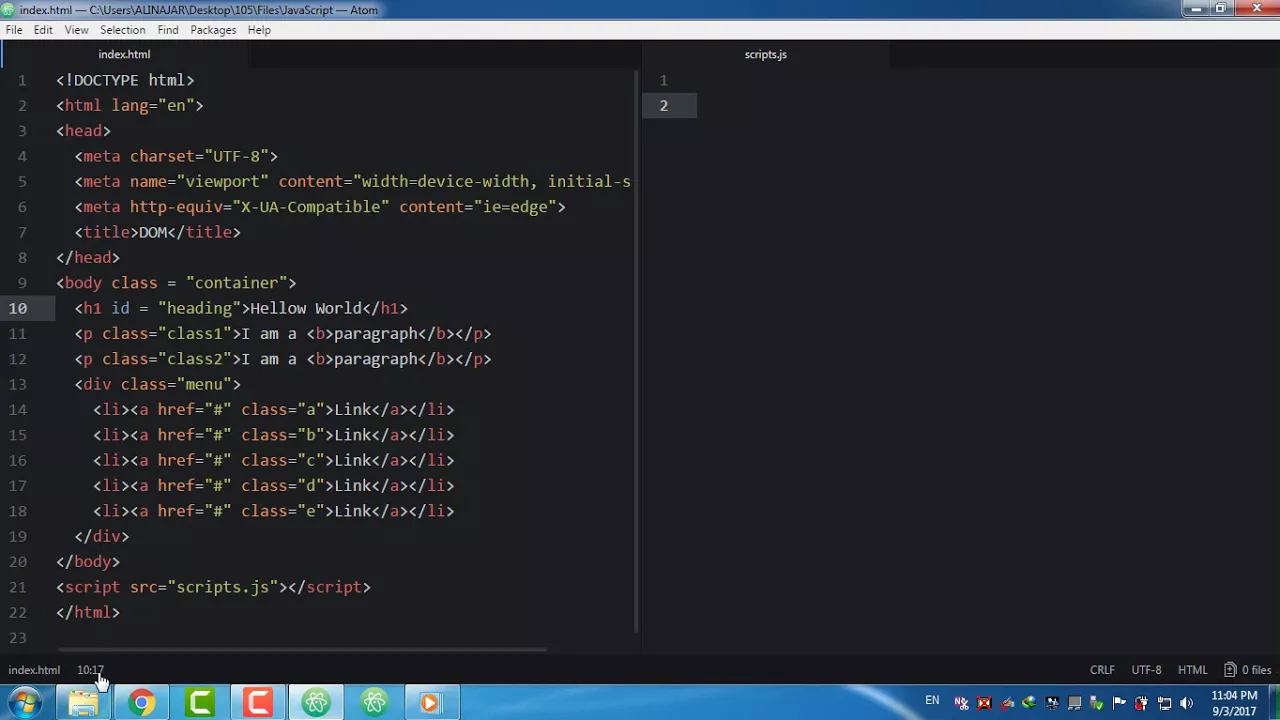
Task: Click the link line with class="c"
Action: point(273,460)
